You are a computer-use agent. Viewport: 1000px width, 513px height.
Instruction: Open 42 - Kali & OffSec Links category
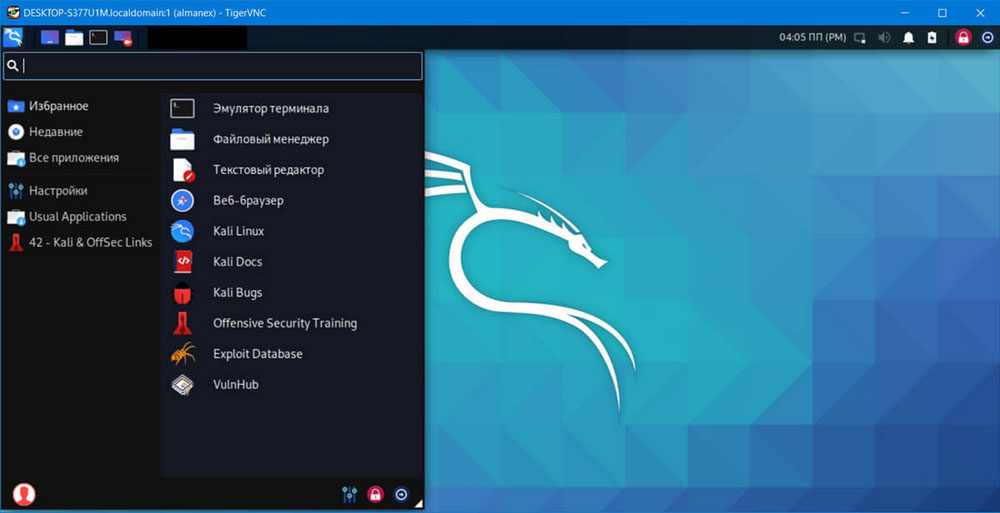coord(80,242)
